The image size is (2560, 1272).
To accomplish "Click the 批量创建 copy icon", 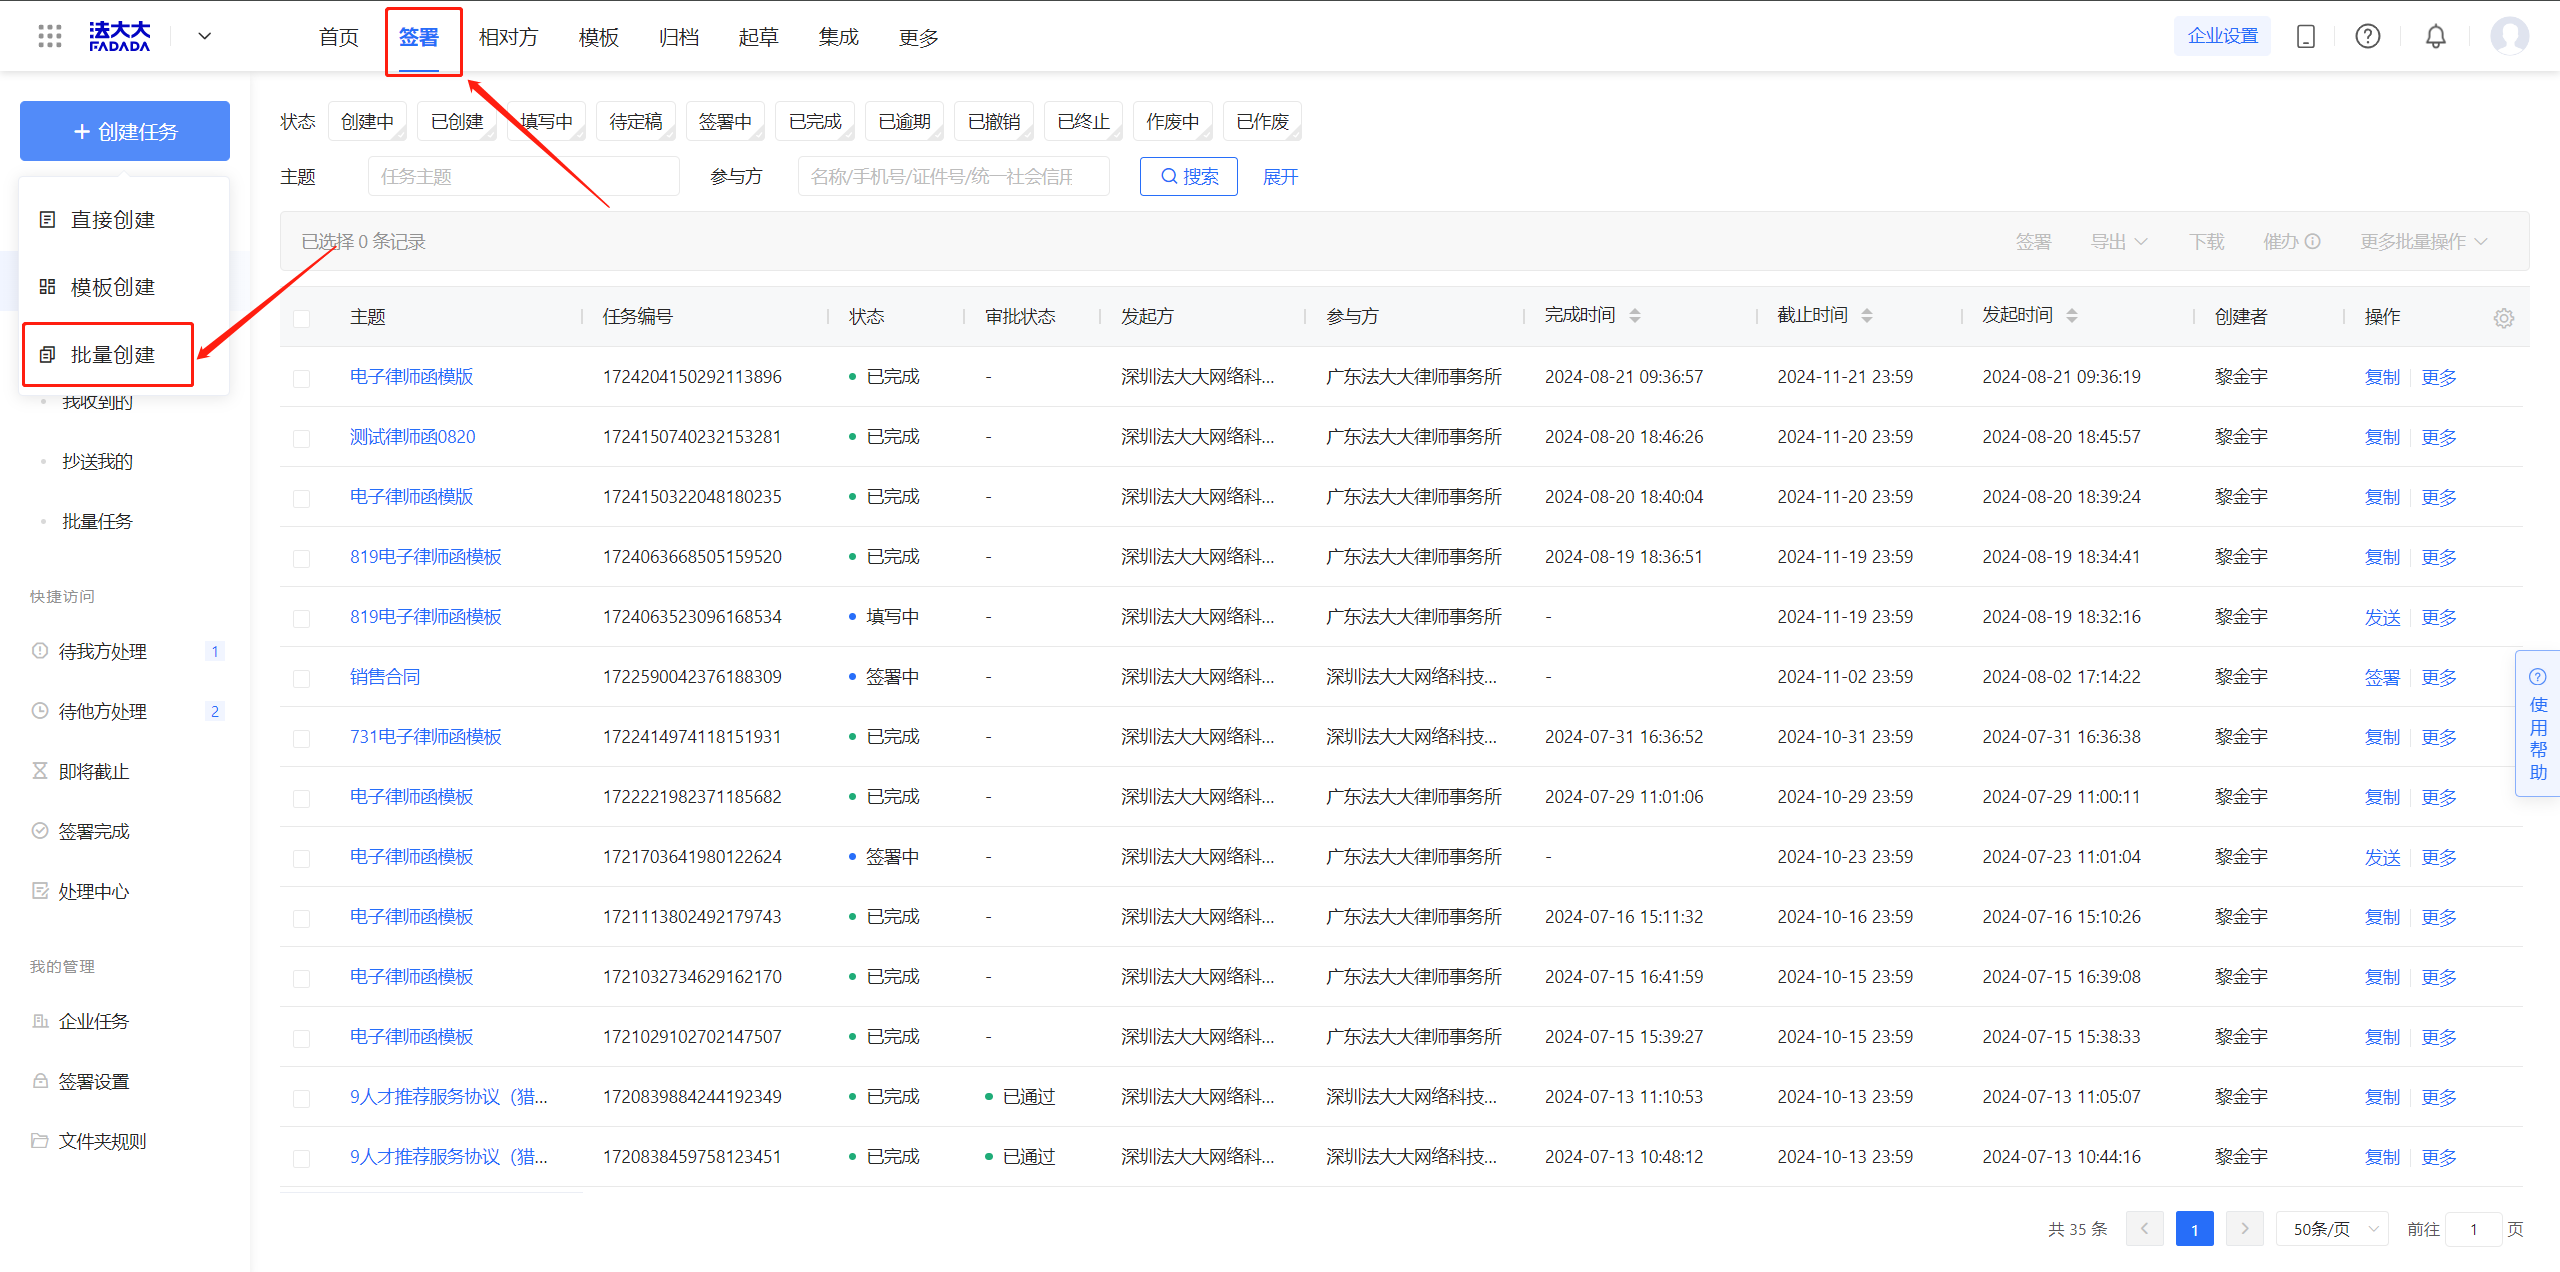I will coord(47,355).
